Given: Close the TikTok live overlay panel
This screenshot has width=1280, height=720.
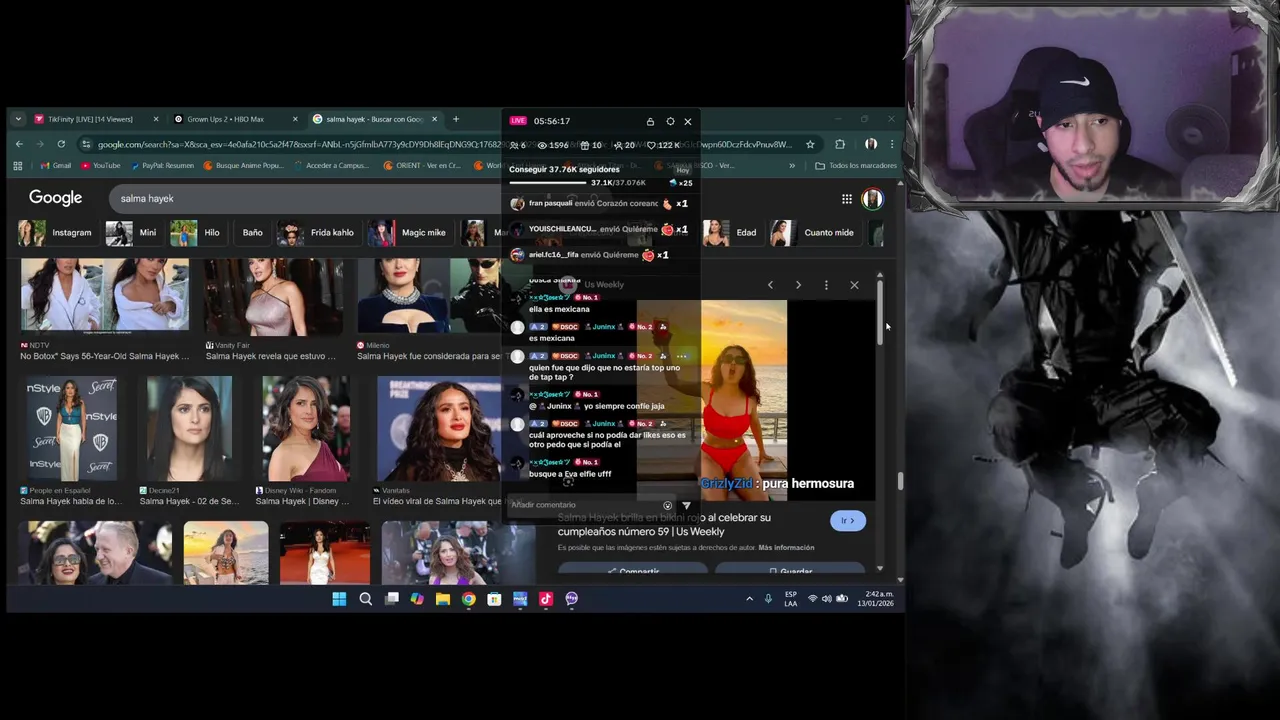Looking at the screenshot, I should (x=688, y=121).
